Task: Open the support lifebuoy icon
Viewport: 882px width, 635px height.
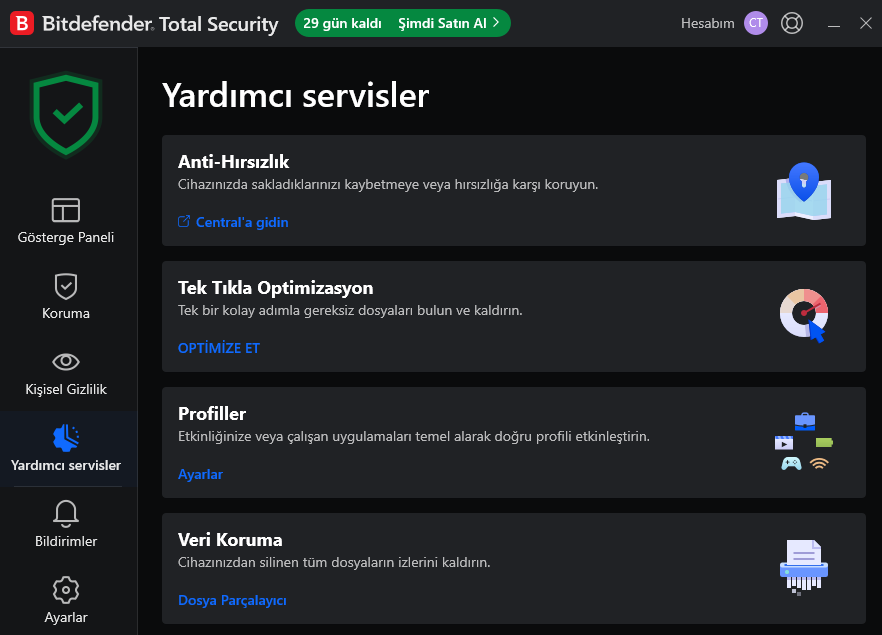Action: (792, 23)
